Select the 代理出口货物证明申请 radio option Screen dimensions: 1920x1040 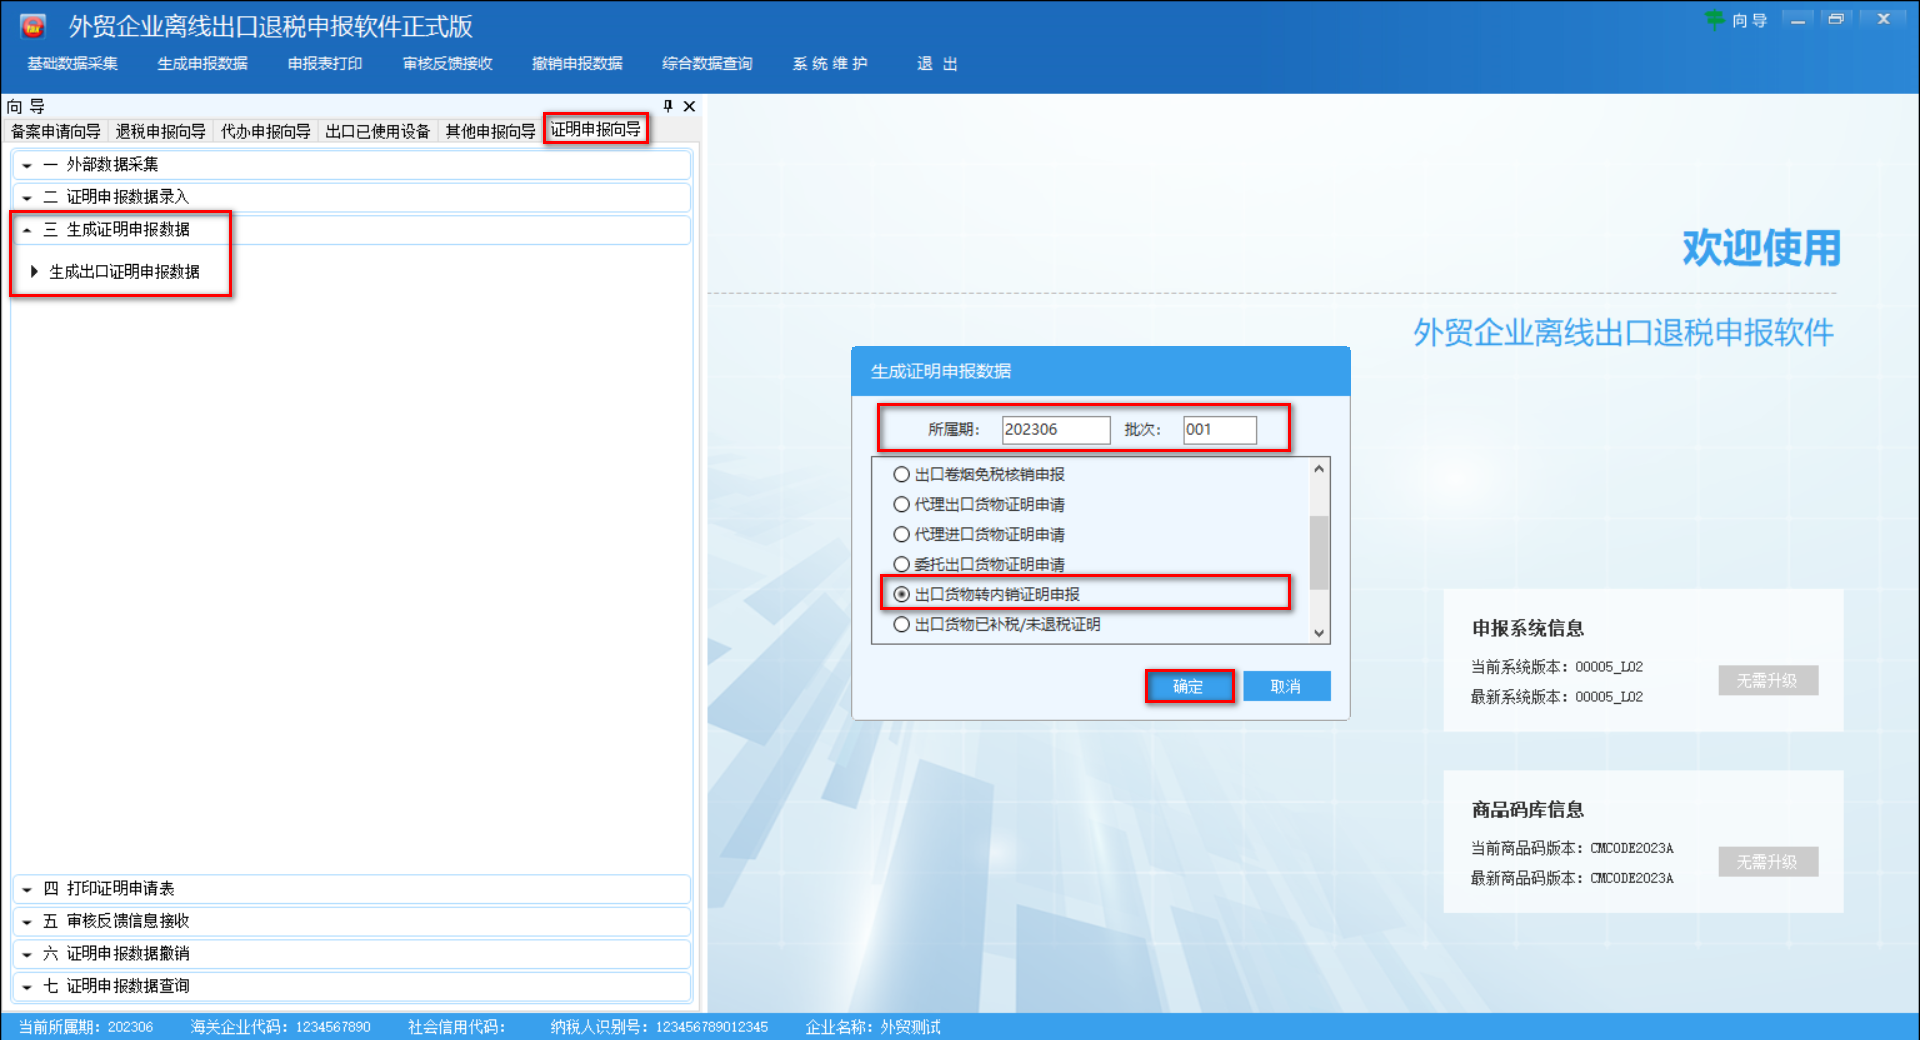click(x=901, y=504)
